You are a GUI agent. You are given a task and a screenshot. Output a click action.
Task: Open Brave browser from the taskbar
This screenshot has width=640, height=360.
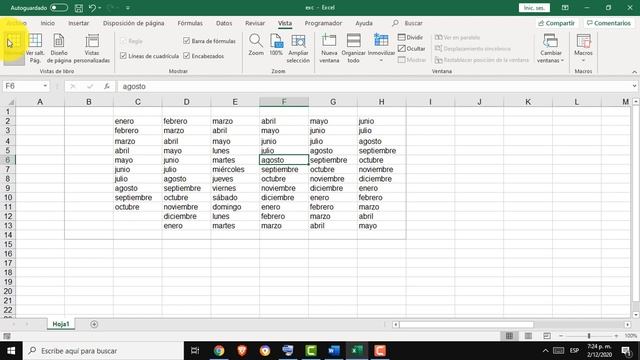[x=242, y=351]
